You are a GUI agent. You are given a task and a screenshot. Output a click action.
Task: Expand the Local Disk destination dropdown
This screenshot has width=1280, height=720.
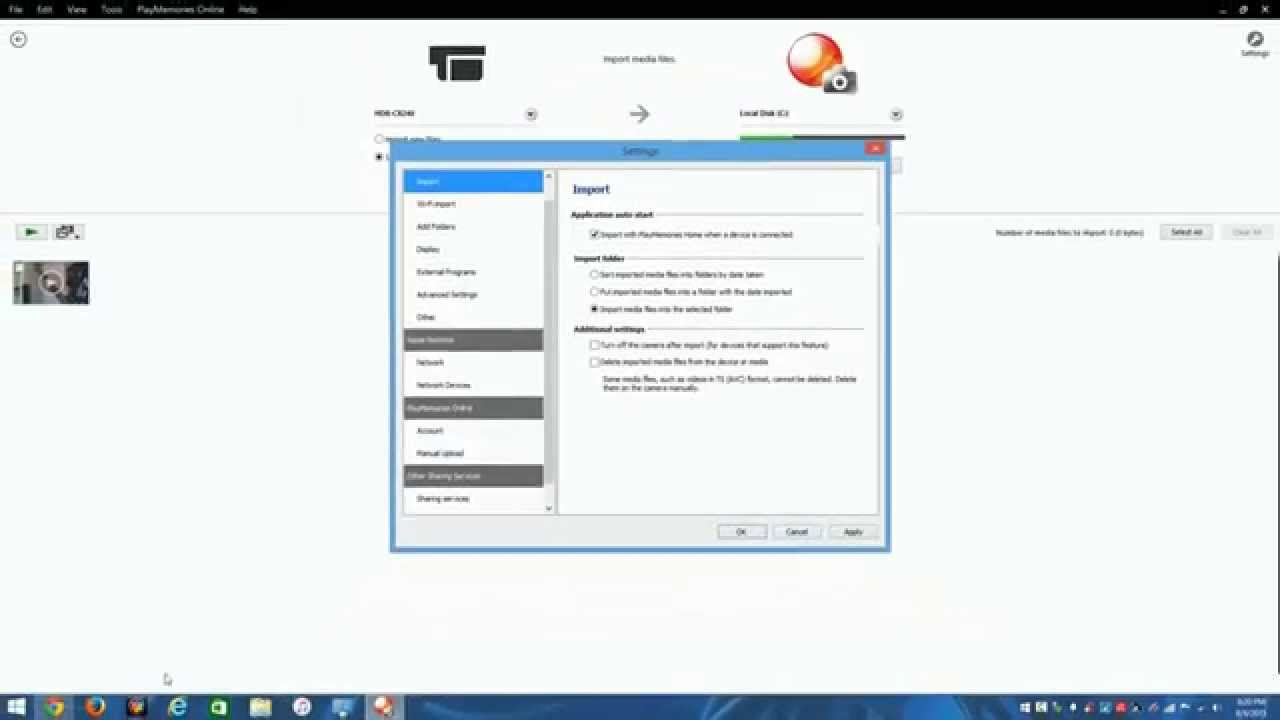896,114
